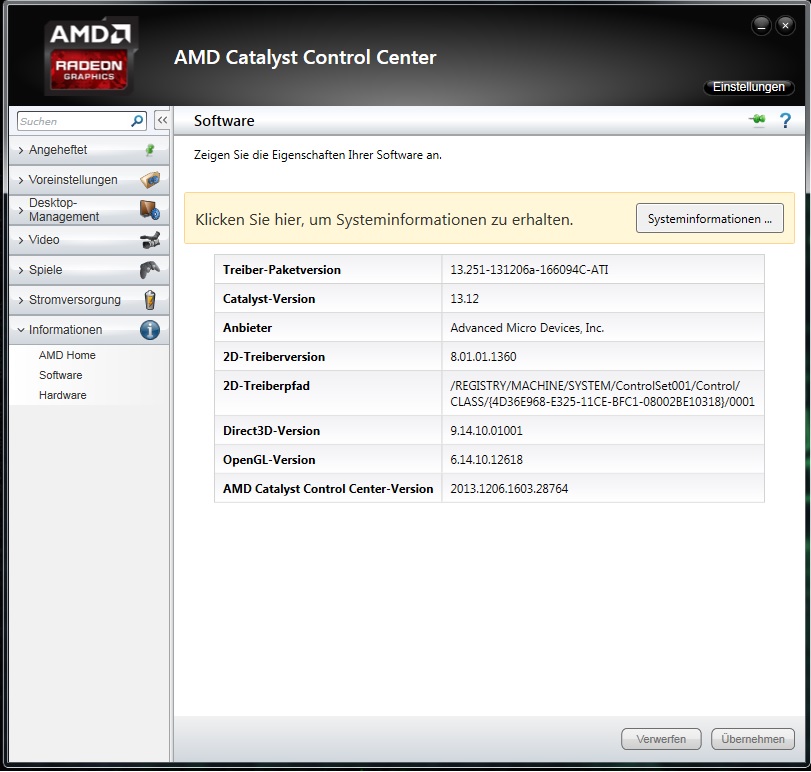Click the OpenGL-Version label
Image resolution: width=811 pixels, height=772 pixels.
click(269, 460)
